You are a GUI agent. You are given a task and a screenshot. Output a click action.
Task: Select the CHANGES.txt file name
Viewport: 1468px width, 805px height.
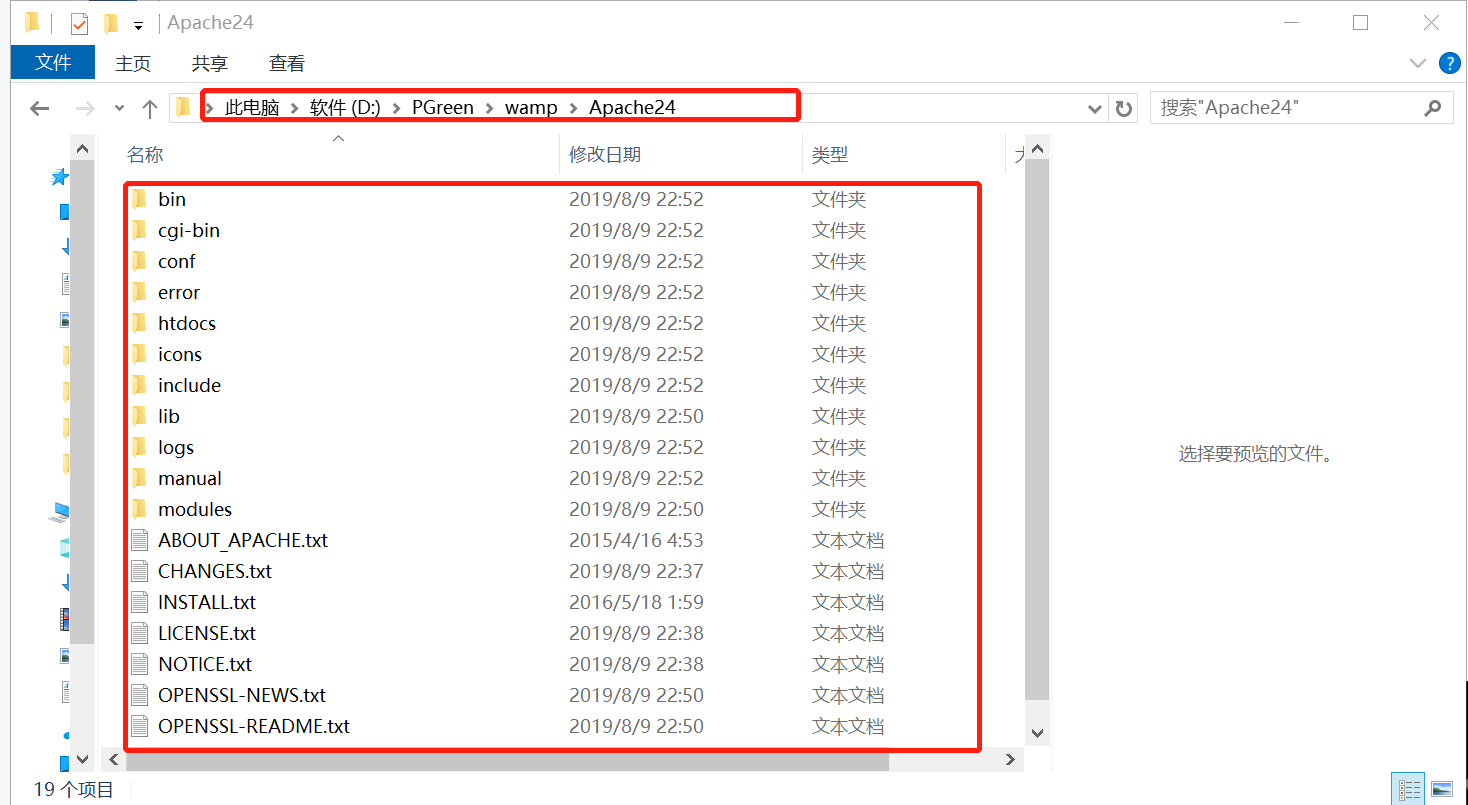coord(215,571)
